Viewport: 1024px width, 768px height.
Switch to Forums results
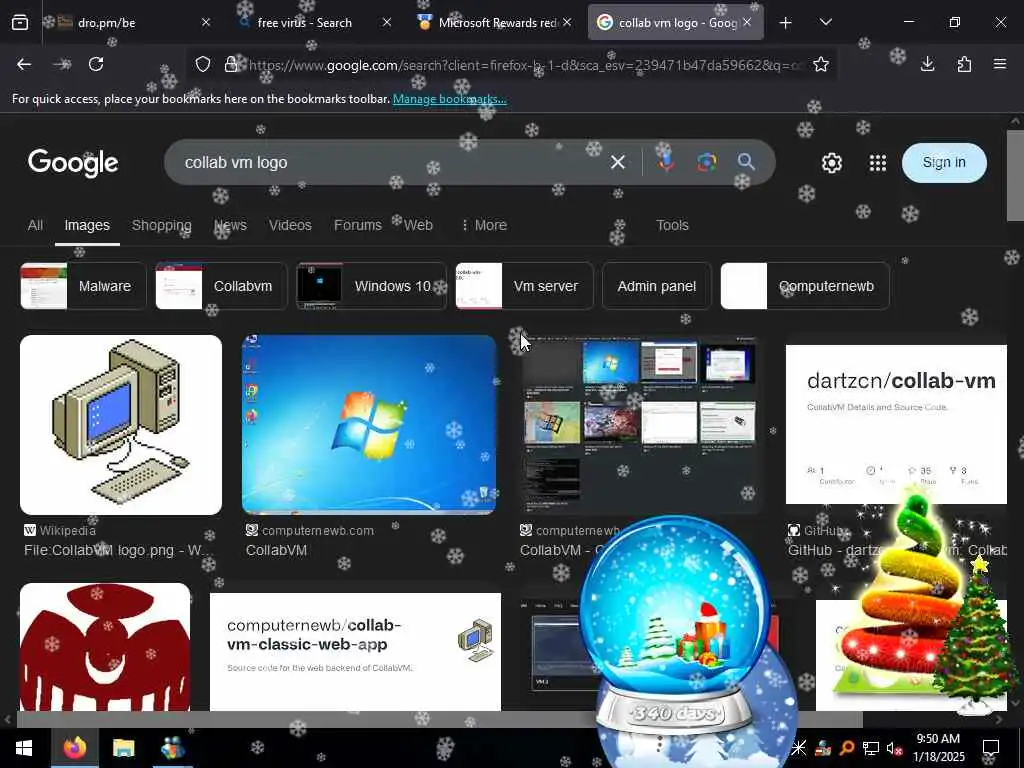(x=357, y=225)
